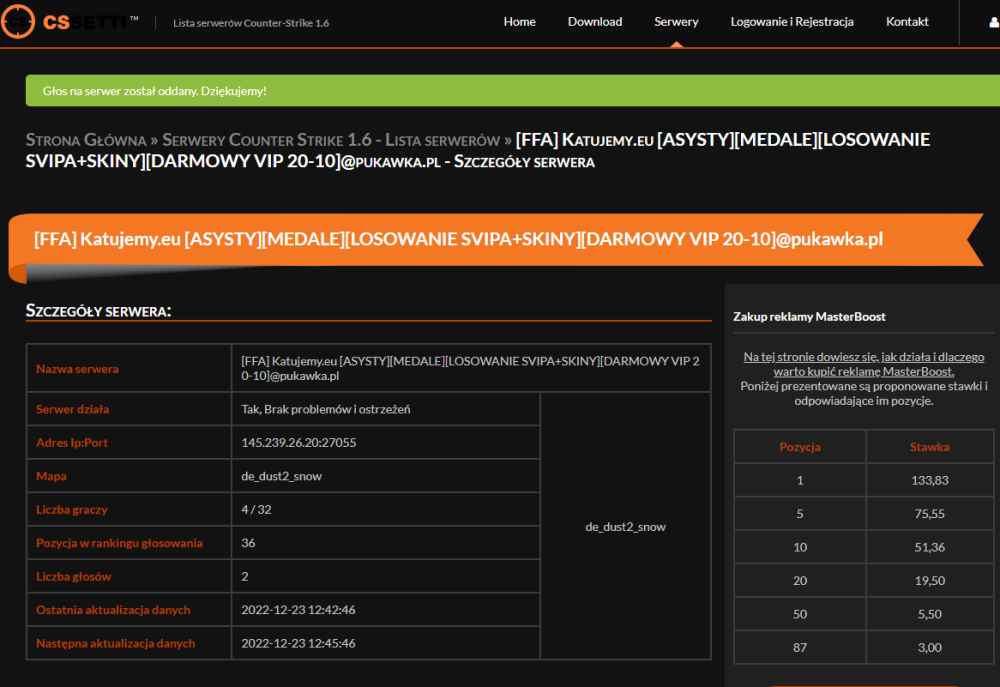Screen dimensions: 1000x687
Task: Click the Szczegóły serwera section heading
Action: [x=98, y=311]
